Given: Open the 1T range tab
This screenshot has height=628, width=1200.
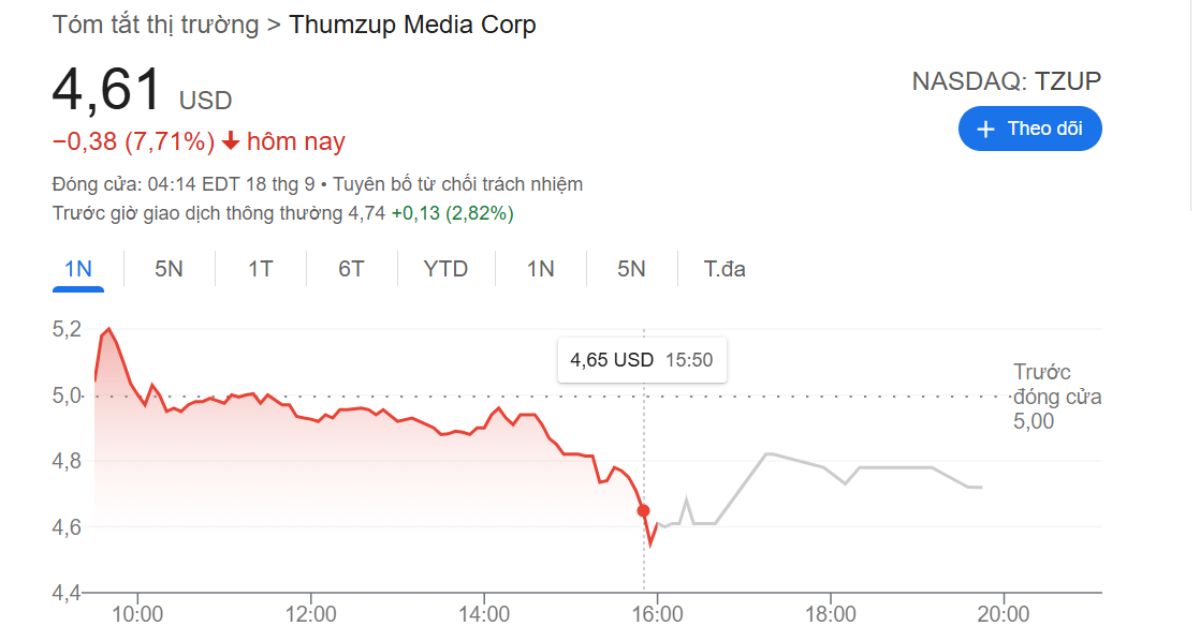Looking at the screenshot, I should pyautogui.click(x=260, y=269).
